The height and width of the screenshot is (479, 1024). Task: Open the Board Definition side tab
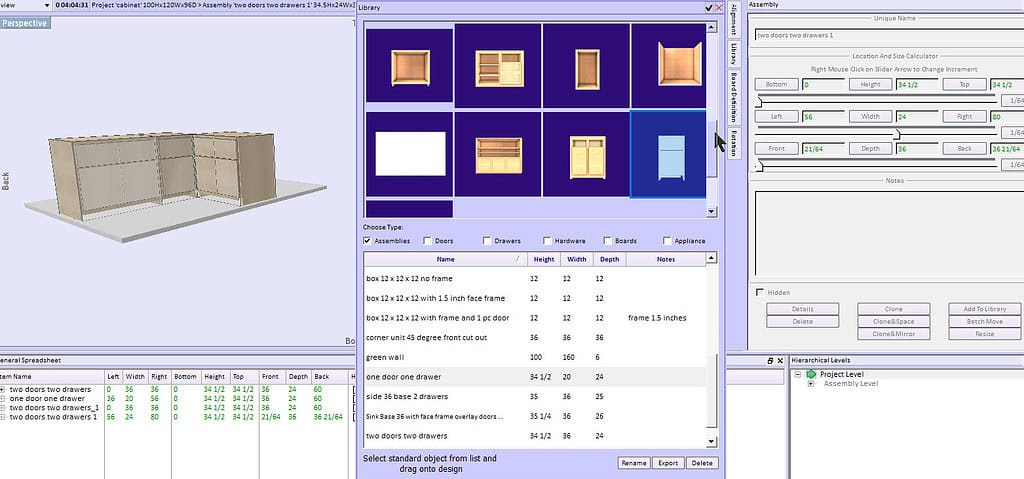[x=734, y=96]
